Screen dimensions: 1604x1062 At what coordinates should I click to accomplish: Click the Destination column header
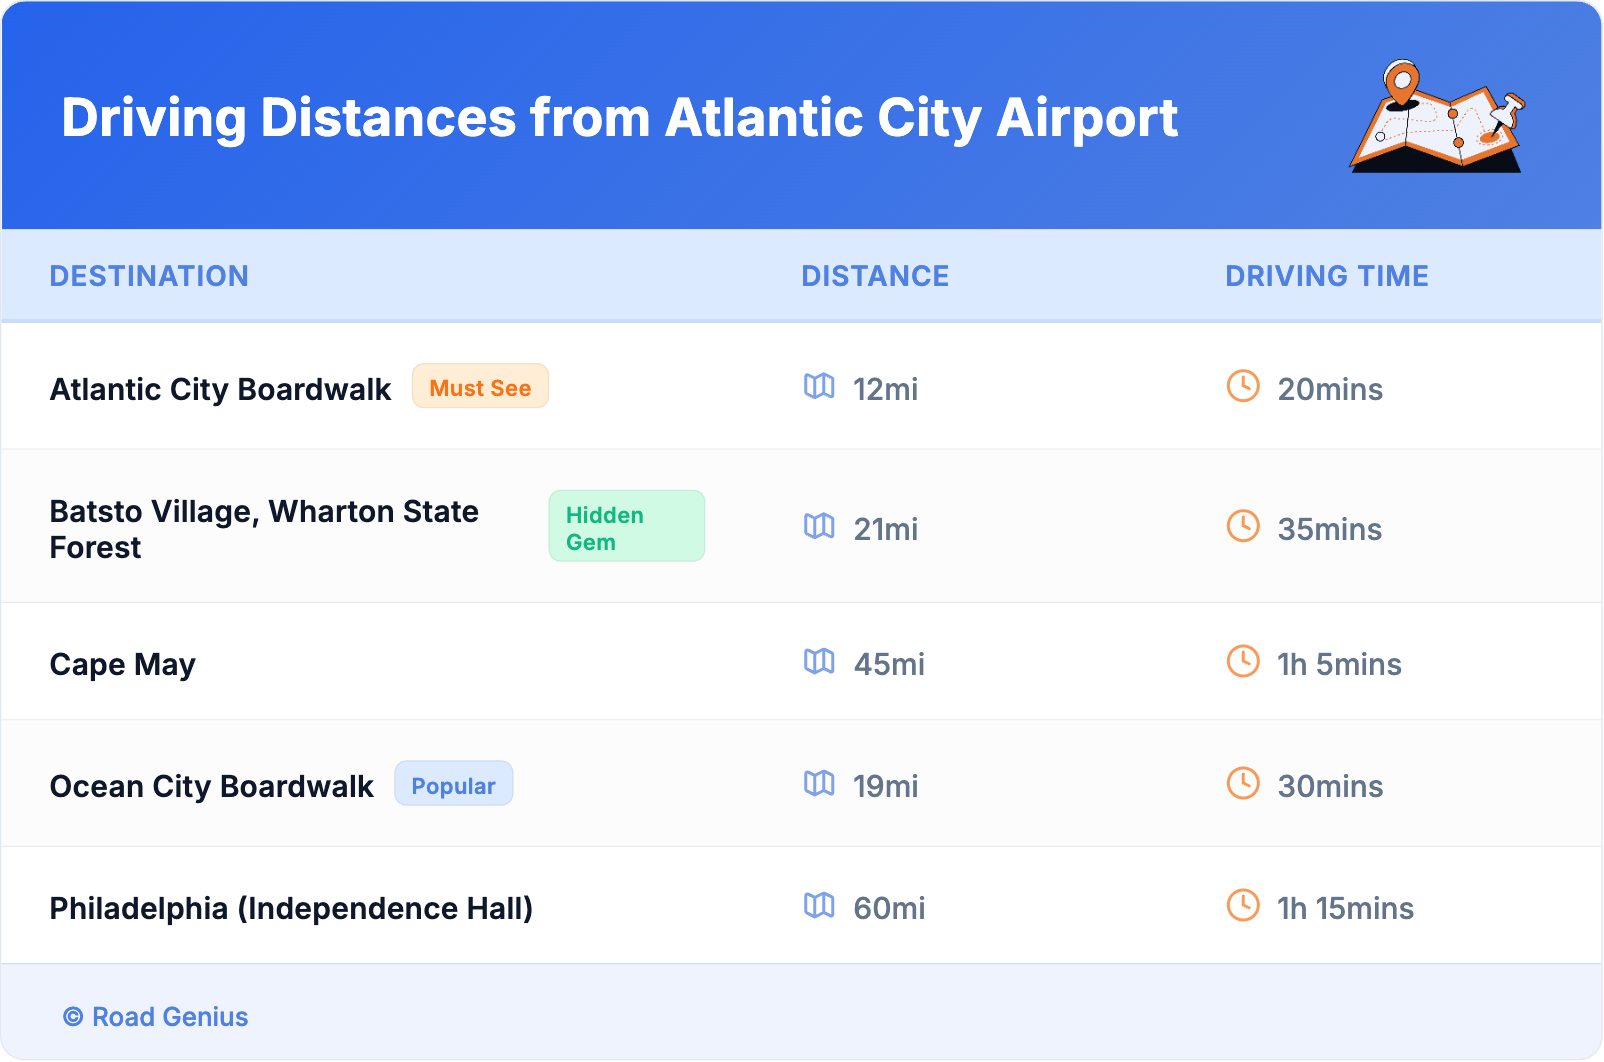(x=149, y=276)
